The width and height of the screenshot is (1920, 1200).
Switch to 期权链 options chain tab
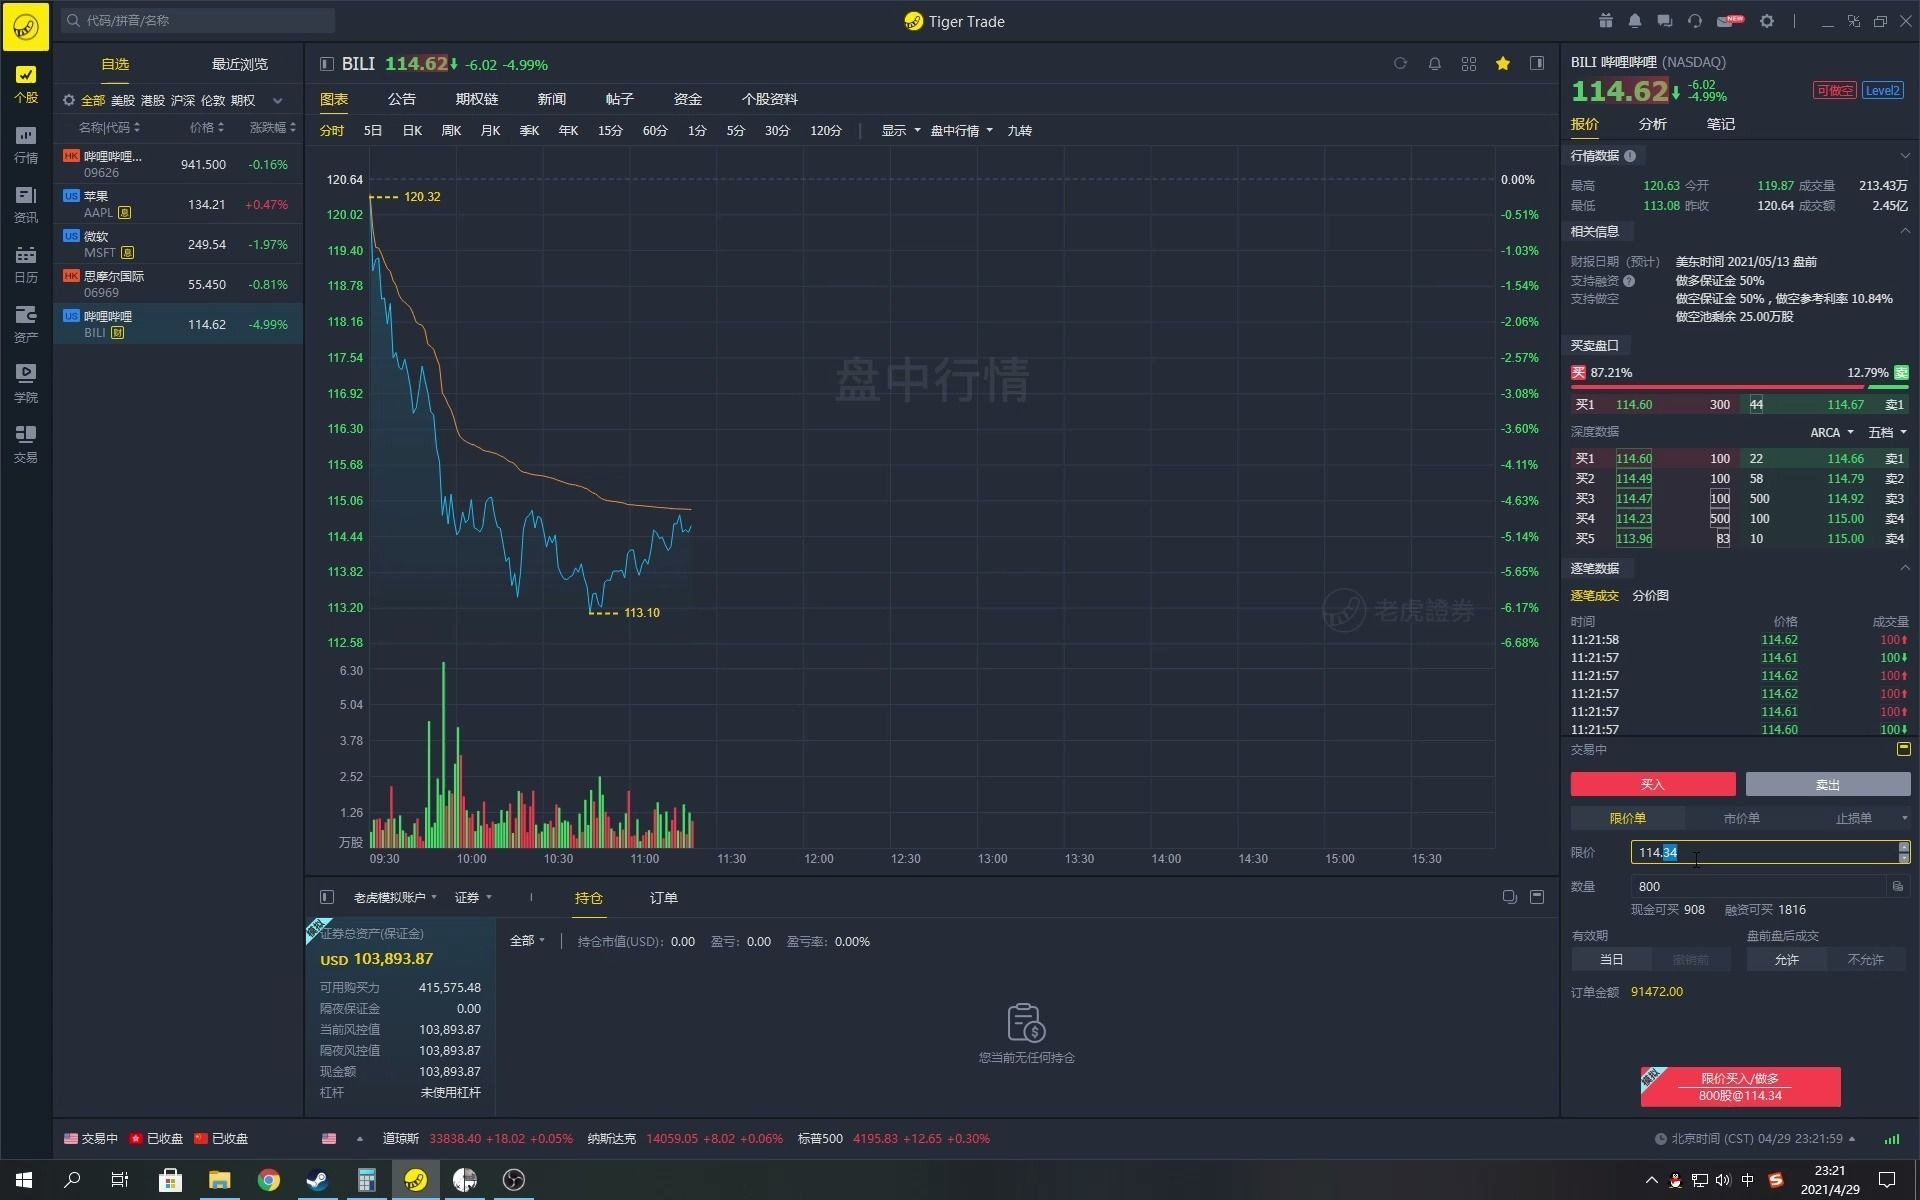(476, 99)
